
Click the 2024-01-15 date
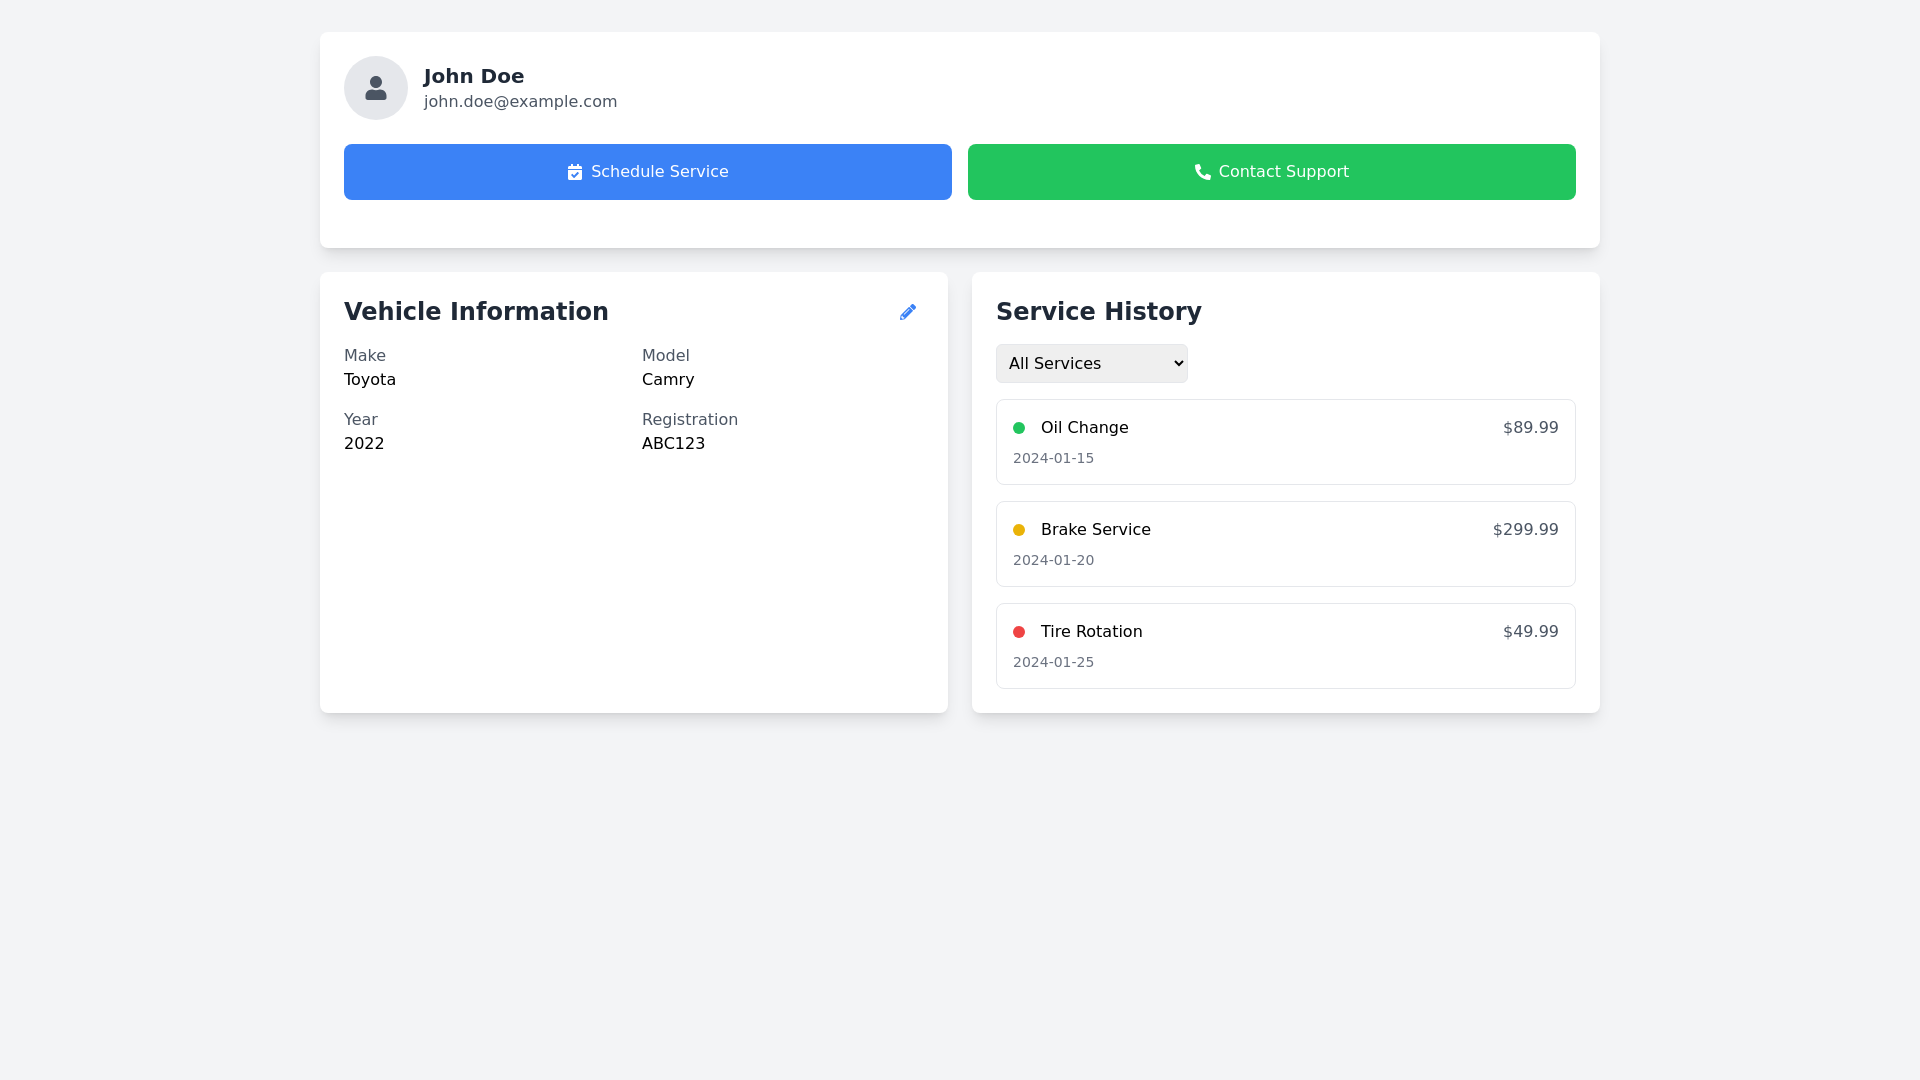coord(1053,458)
